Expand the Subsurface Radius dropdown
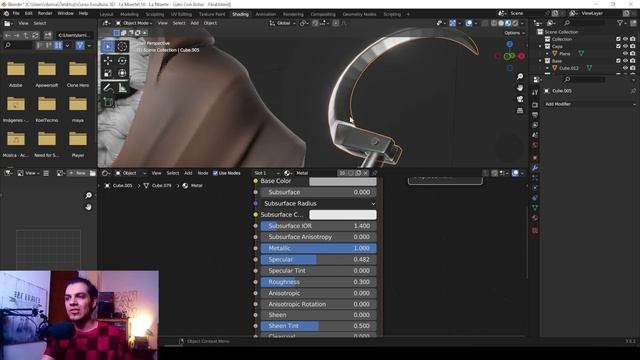Image resolution: width=640 pixels, height=360 pixels. click(x=318, y=203)
